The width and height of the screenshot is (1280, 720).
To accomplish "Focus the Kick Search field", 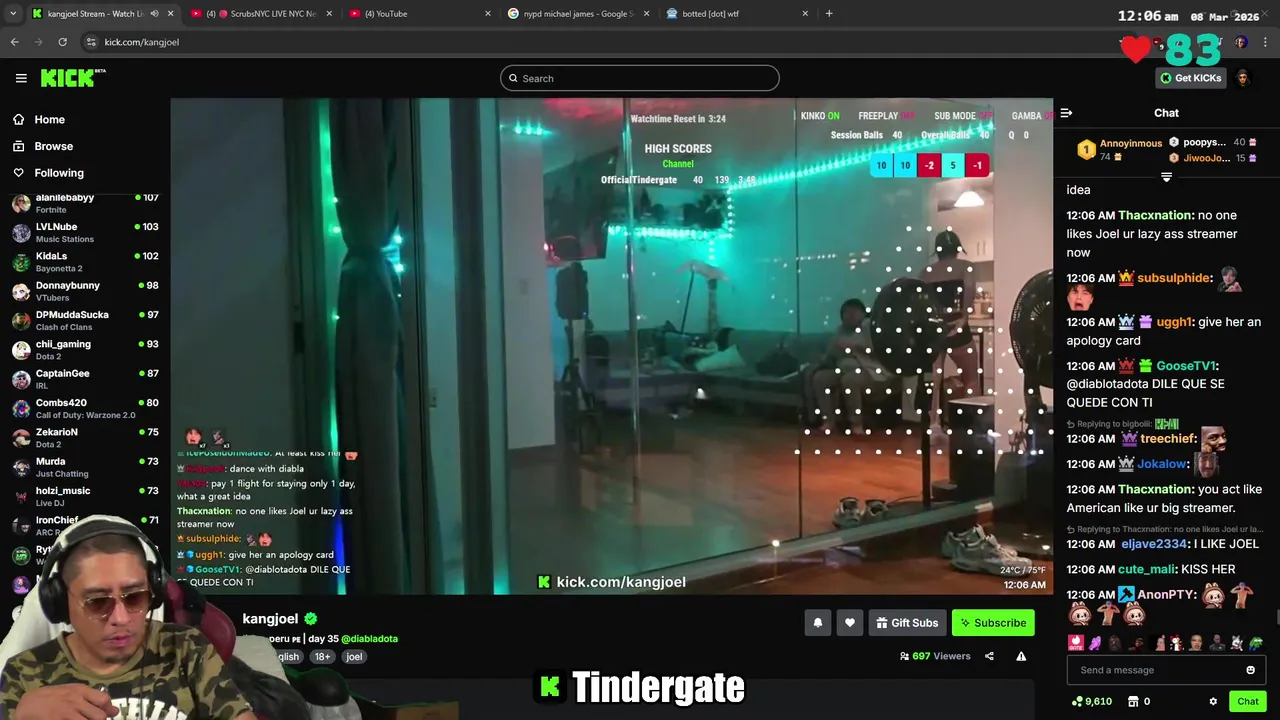I will [x=640, y=78].
